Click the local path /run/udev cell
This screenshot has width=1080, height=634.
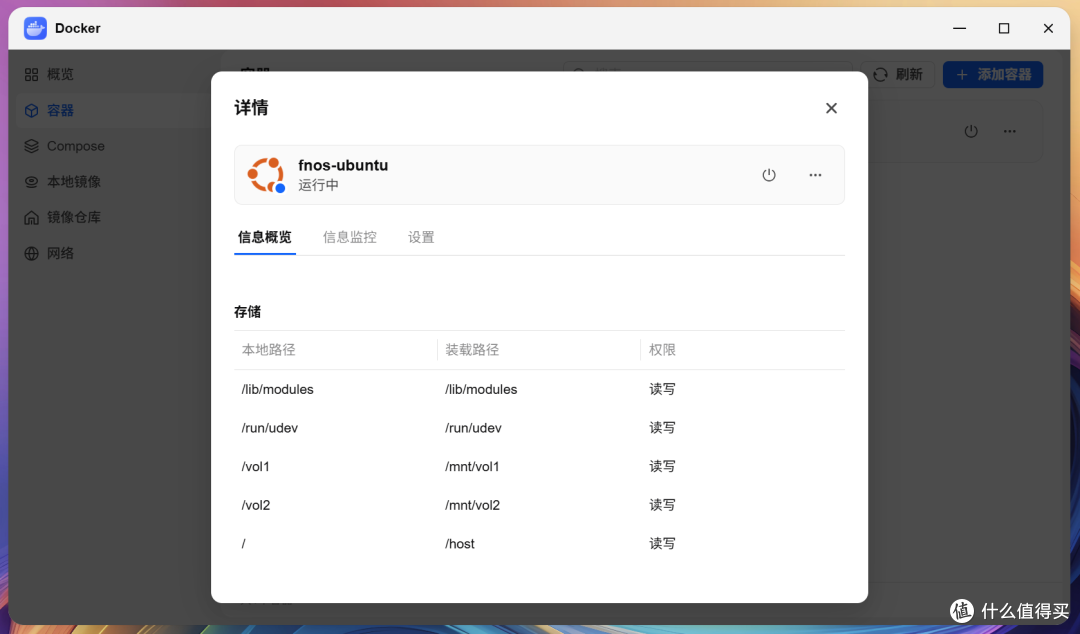pos(269,428)
